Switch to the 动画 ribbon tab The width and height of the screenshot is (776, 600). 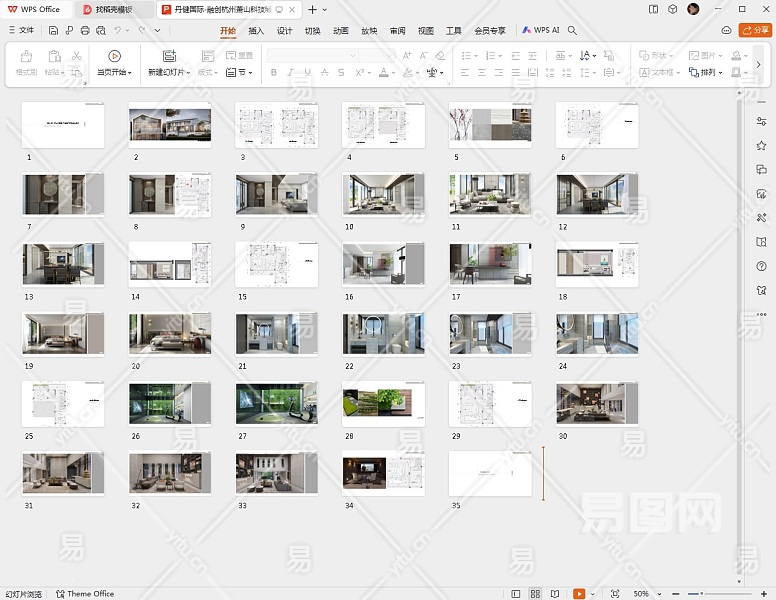coord(341,30)
